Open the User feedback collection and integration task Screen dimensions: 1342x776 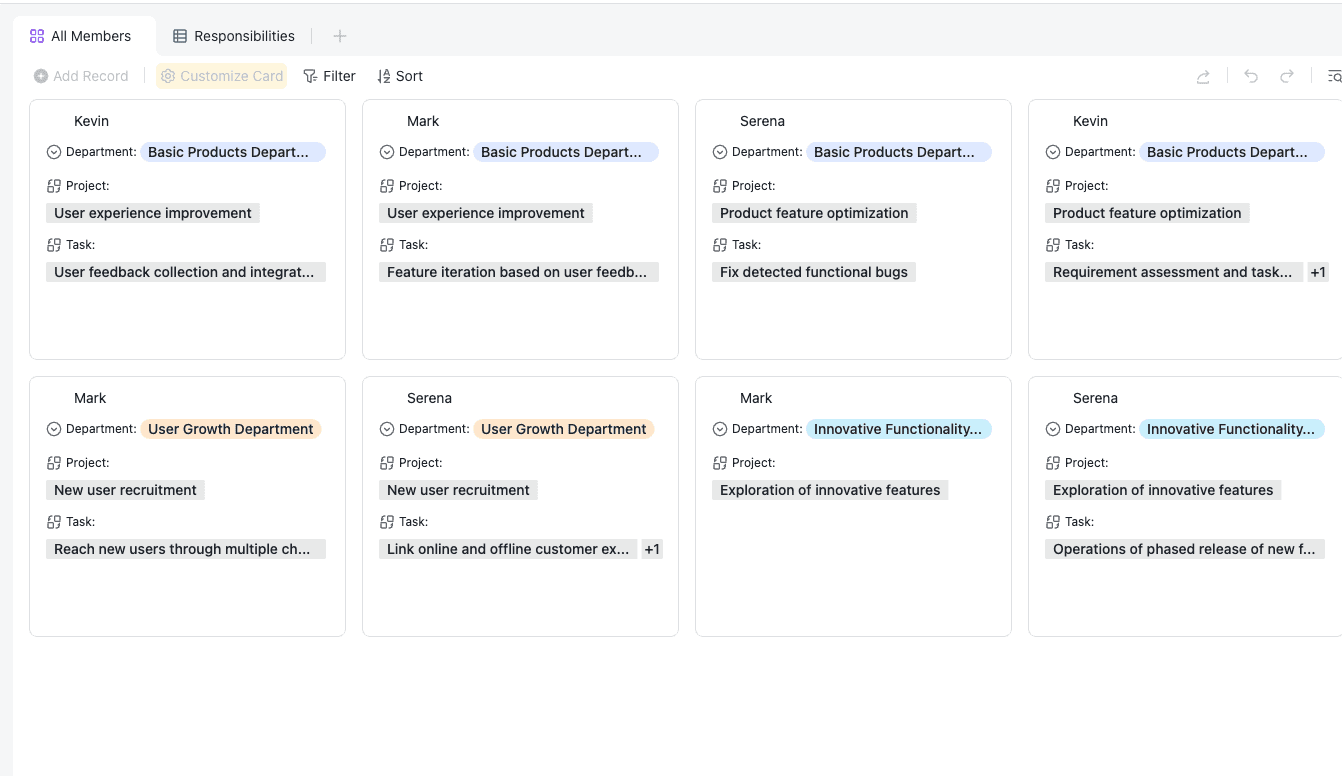point(185,272)
